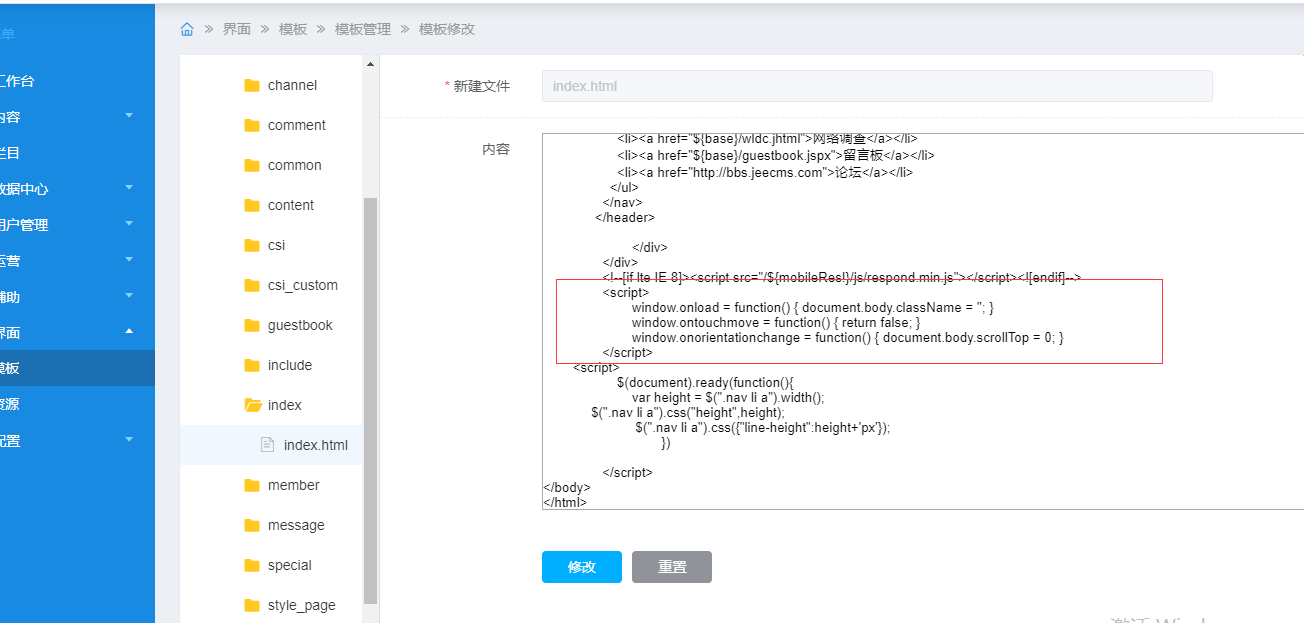Select index.html file in tree
Screen dimensions: 1304x623
point(271,445)
